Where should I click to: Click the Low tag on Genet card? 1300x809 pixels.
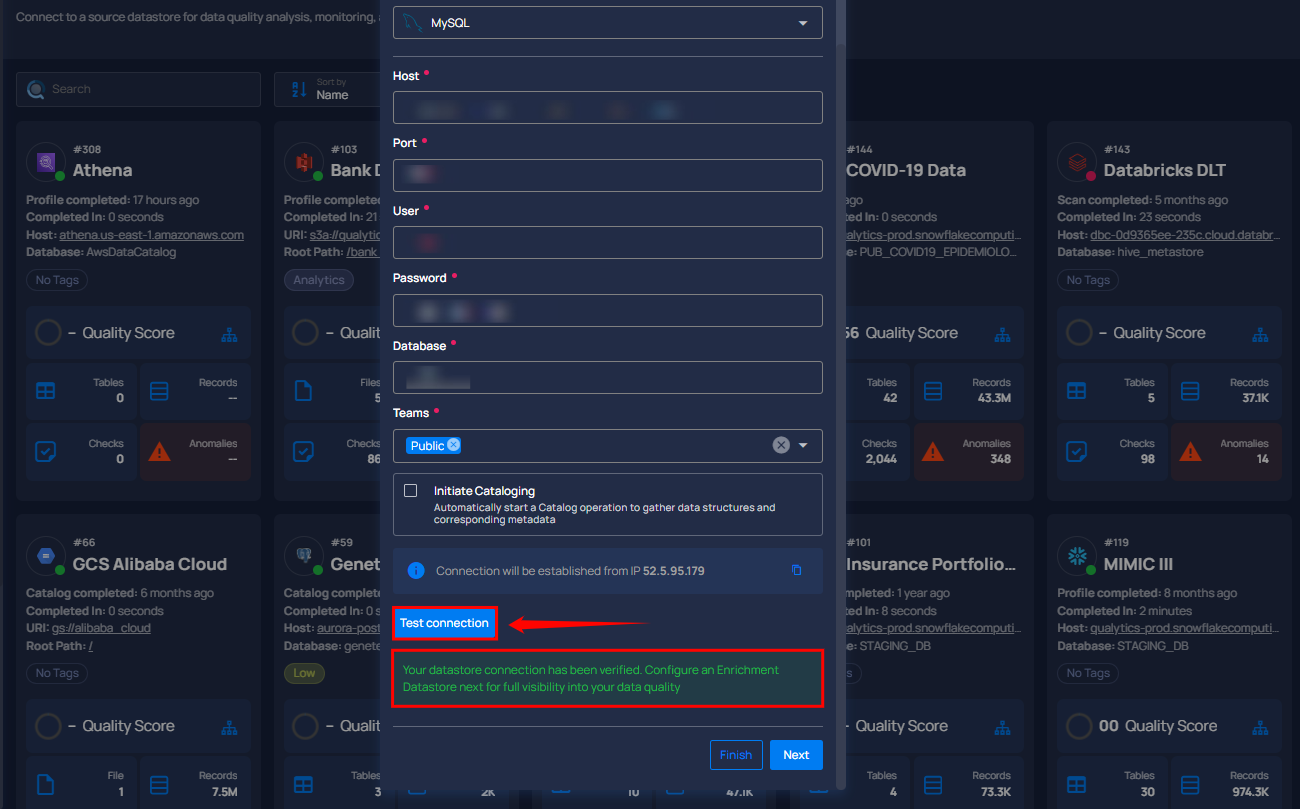point(304,673)
